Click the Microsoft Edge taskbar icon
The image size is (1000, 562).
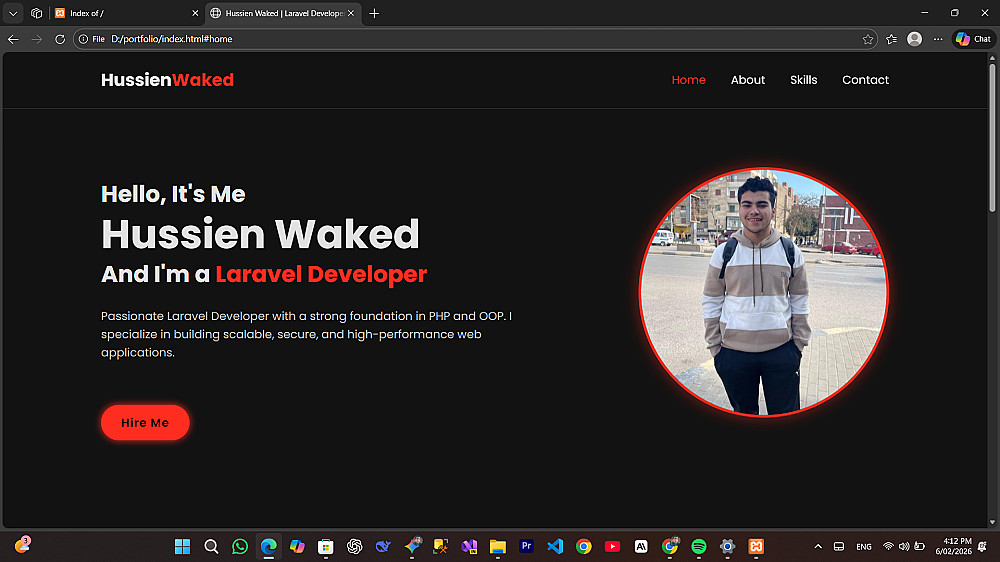click(x=268, y=546)
